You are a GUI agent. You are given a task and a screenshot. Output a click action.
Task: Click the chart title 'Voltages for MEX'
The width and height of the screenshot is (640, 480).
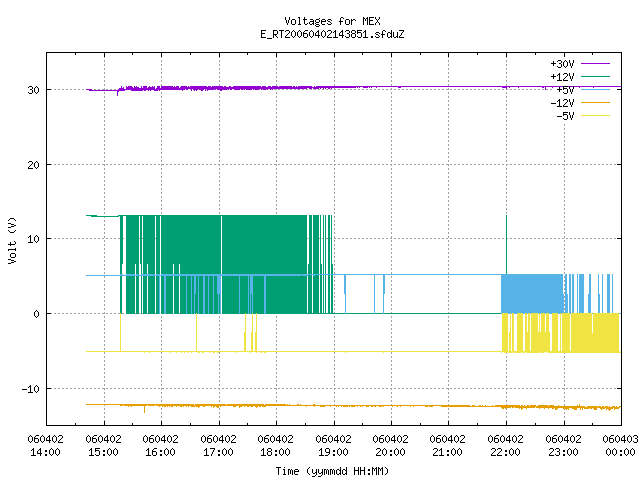(332, 21)
